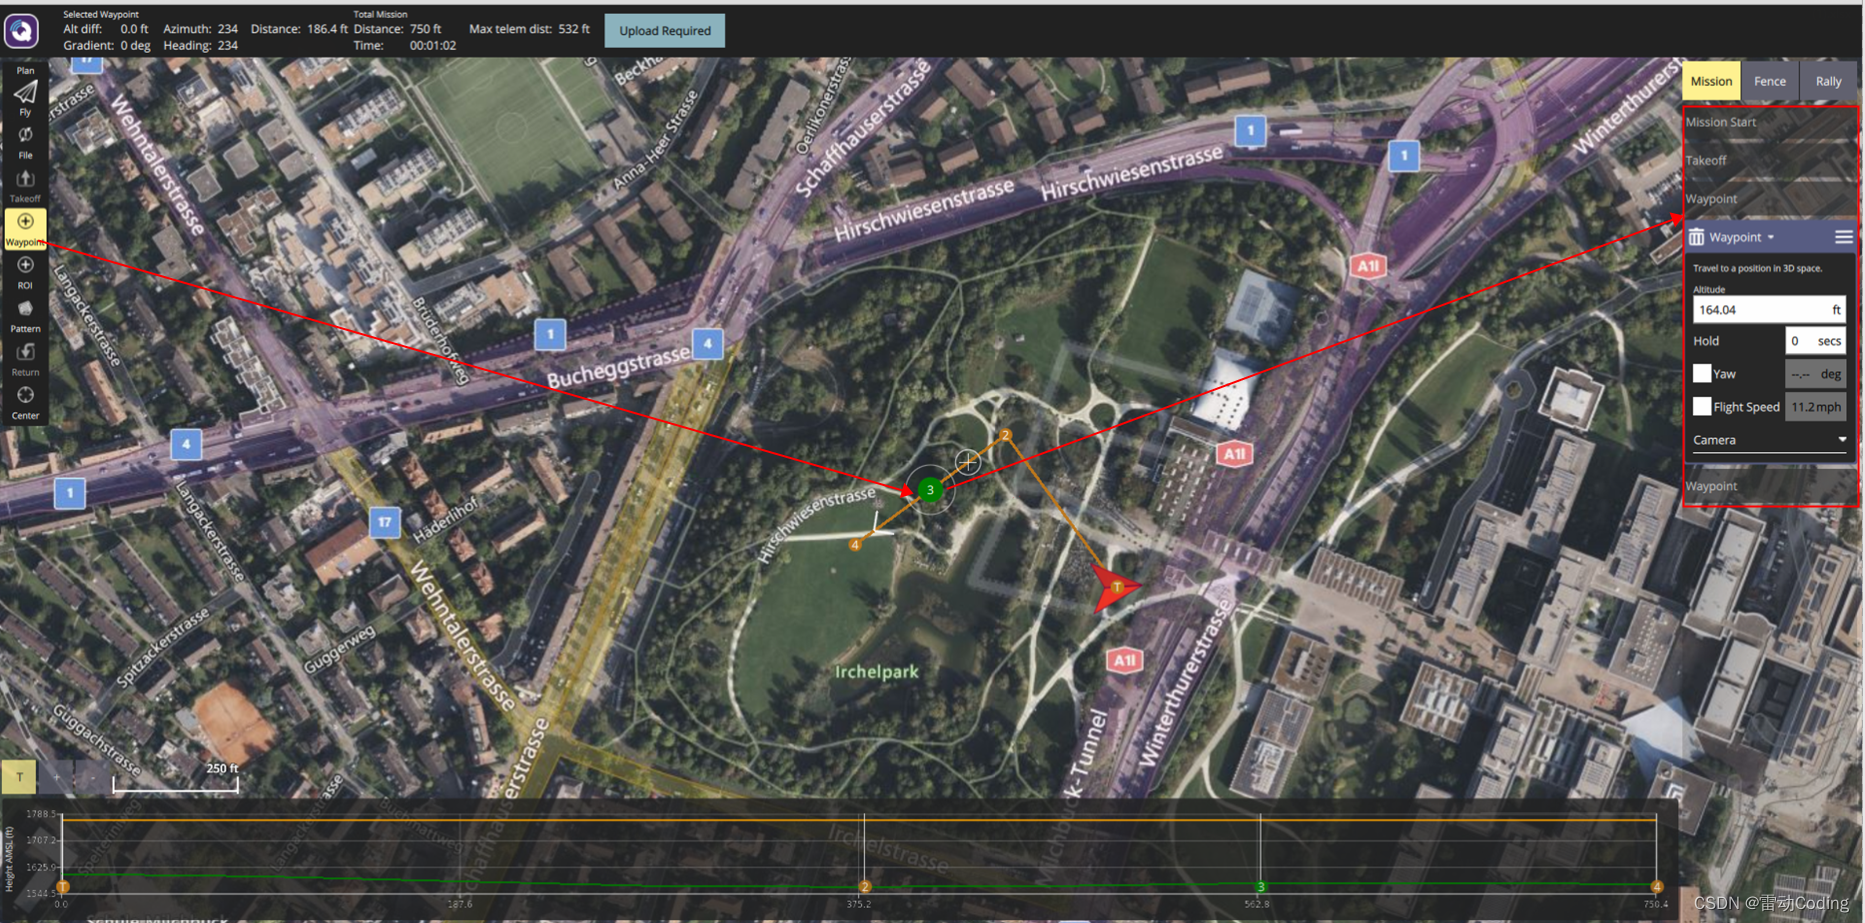Select the ROI tool
The height and width of the screenshot is (923, 1865).
click(x=25, y=272)
